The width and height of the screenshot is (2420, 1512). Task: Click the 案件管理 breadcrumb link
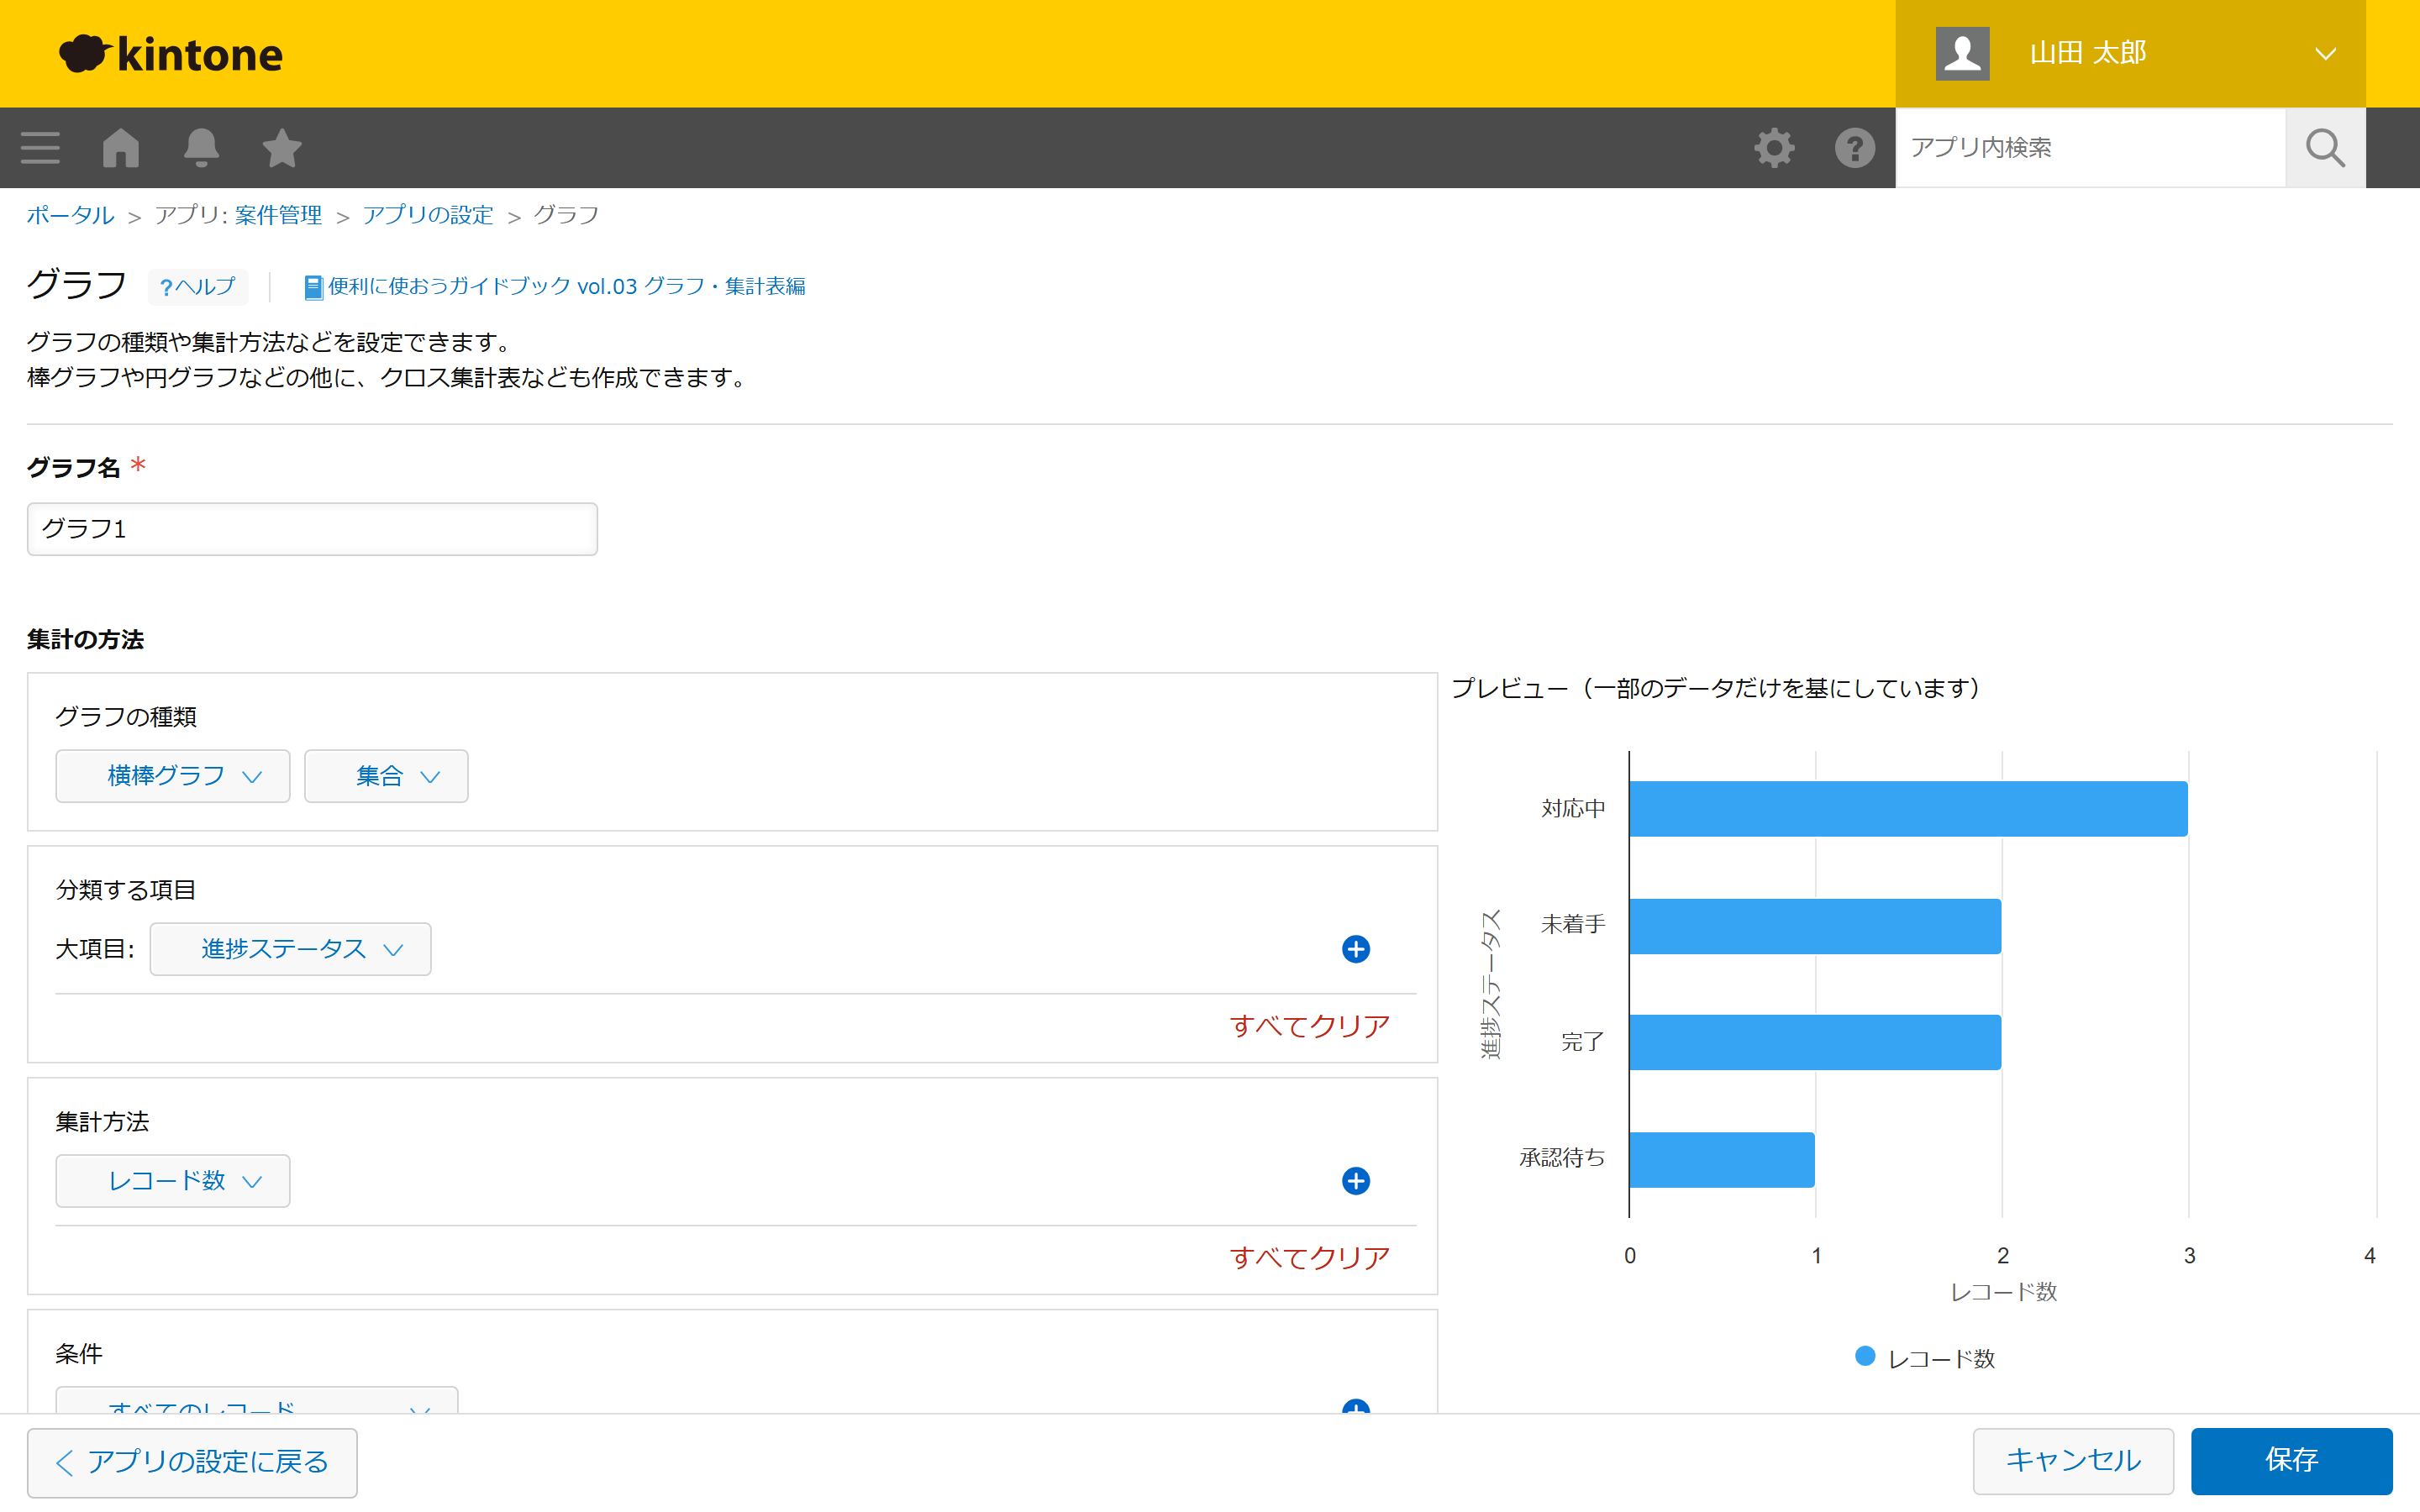pos(278,215)
